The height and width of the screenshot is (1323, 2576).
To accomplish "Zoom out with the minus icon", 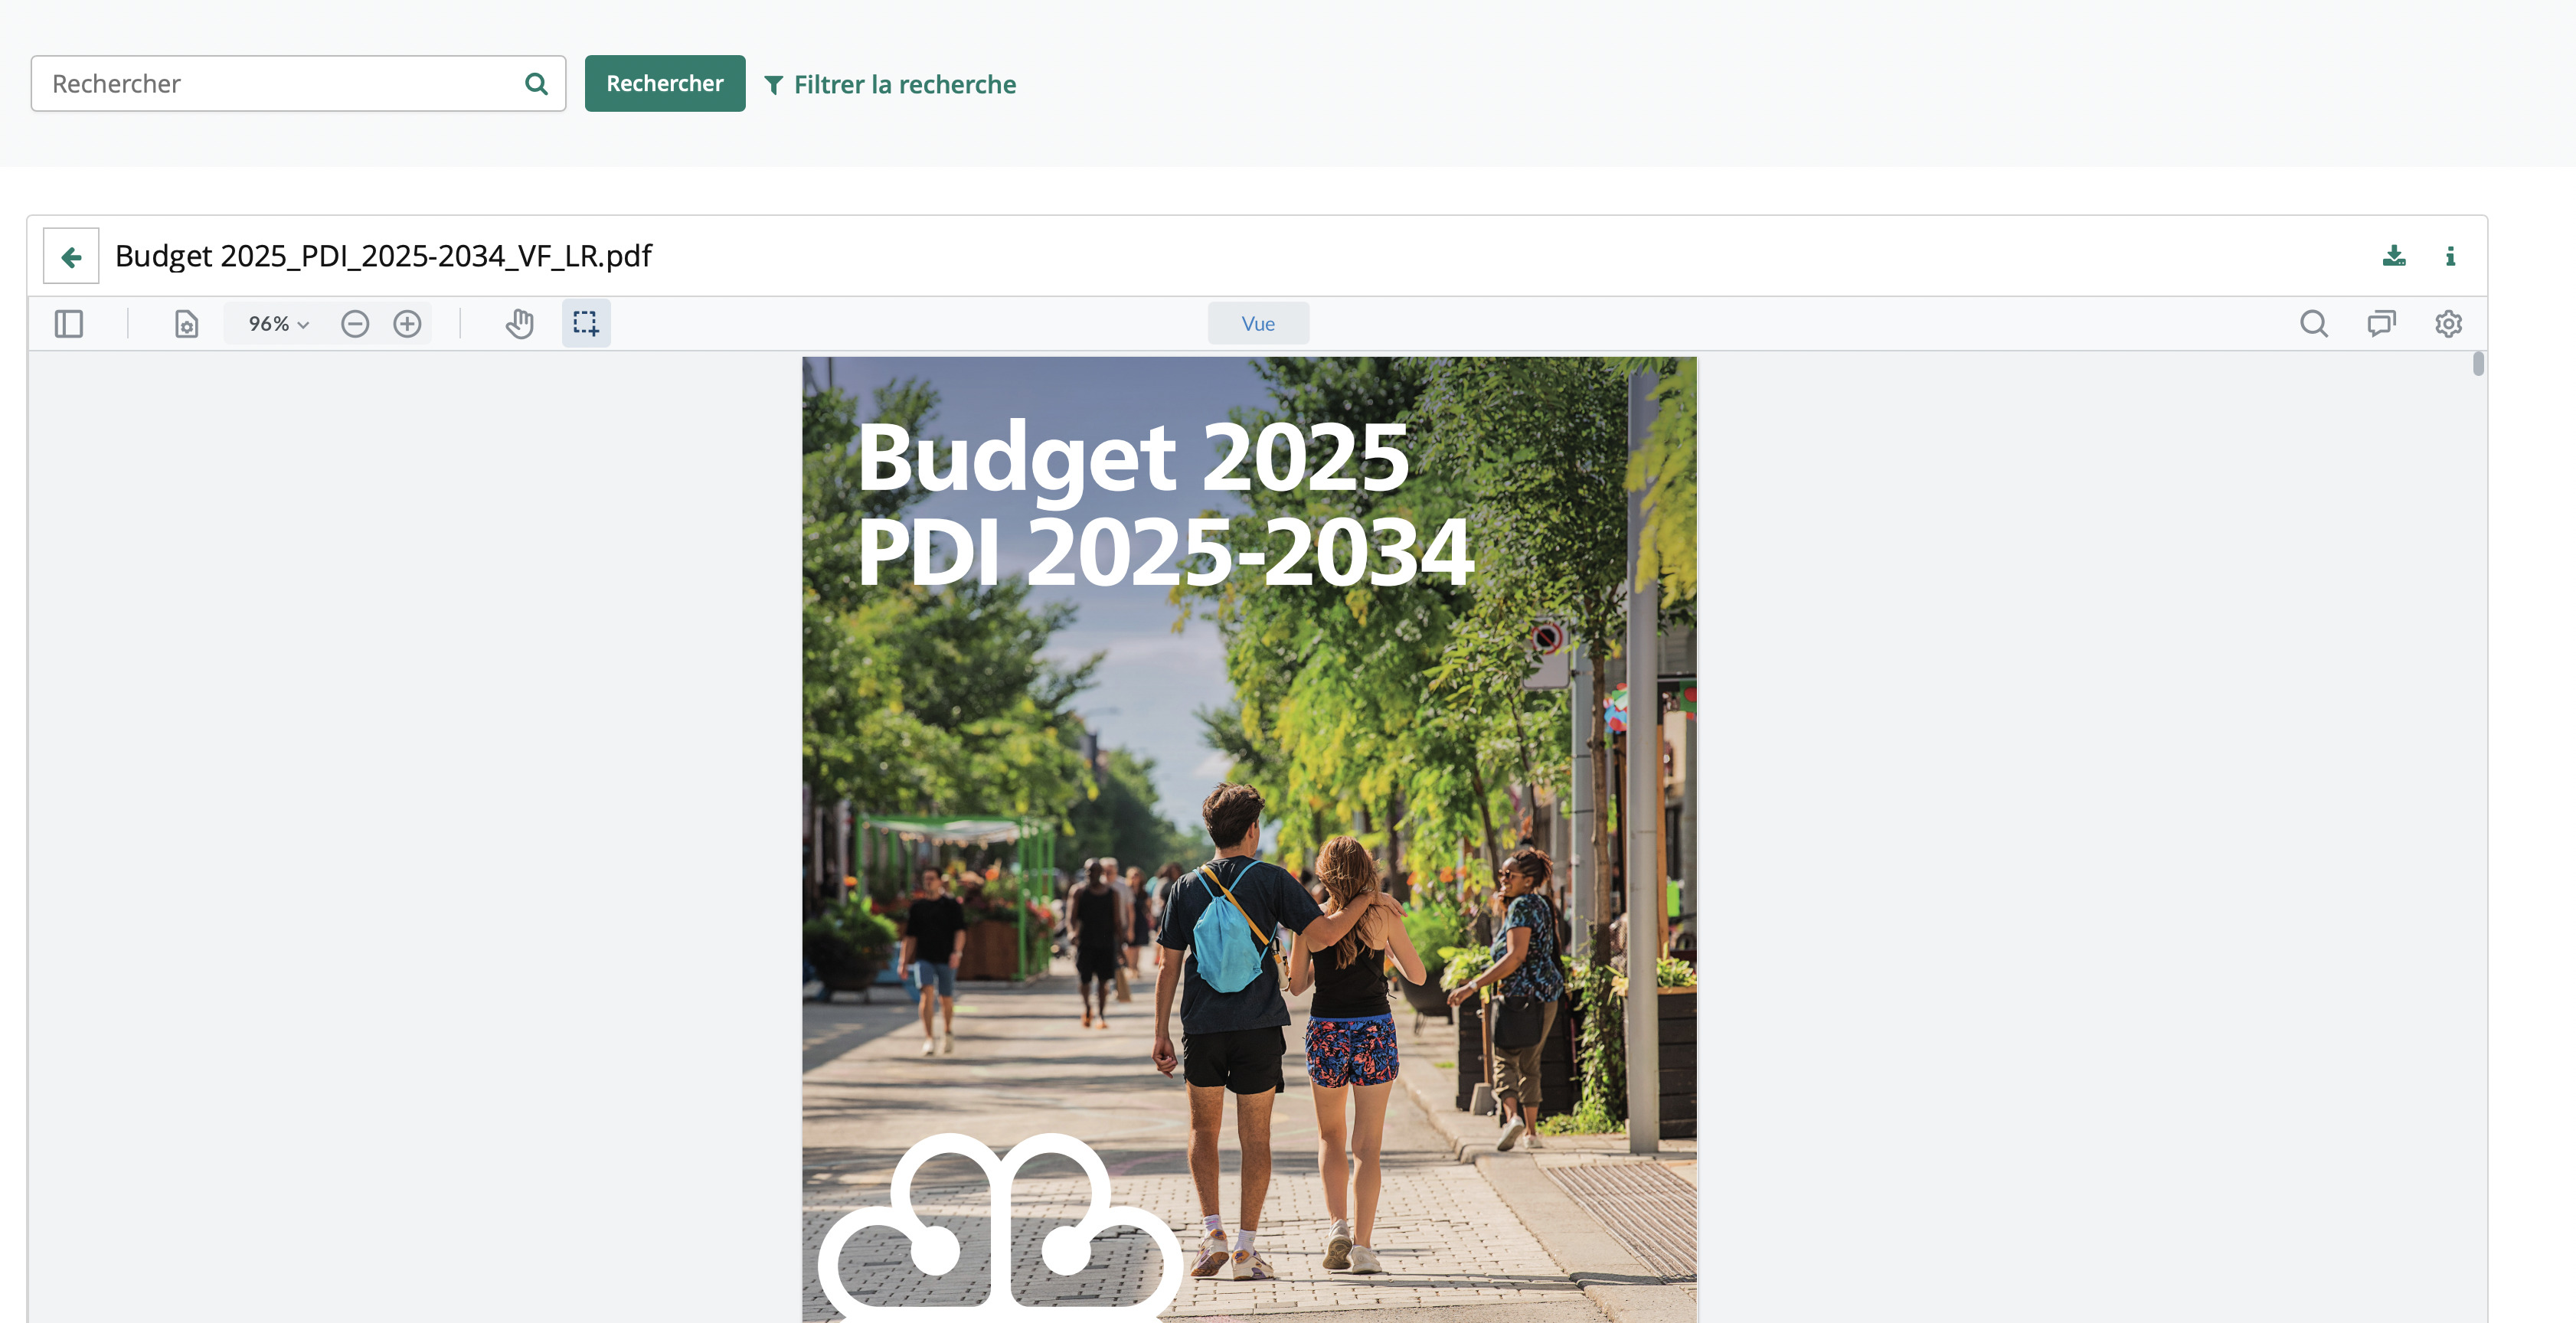I will point(355,324).
